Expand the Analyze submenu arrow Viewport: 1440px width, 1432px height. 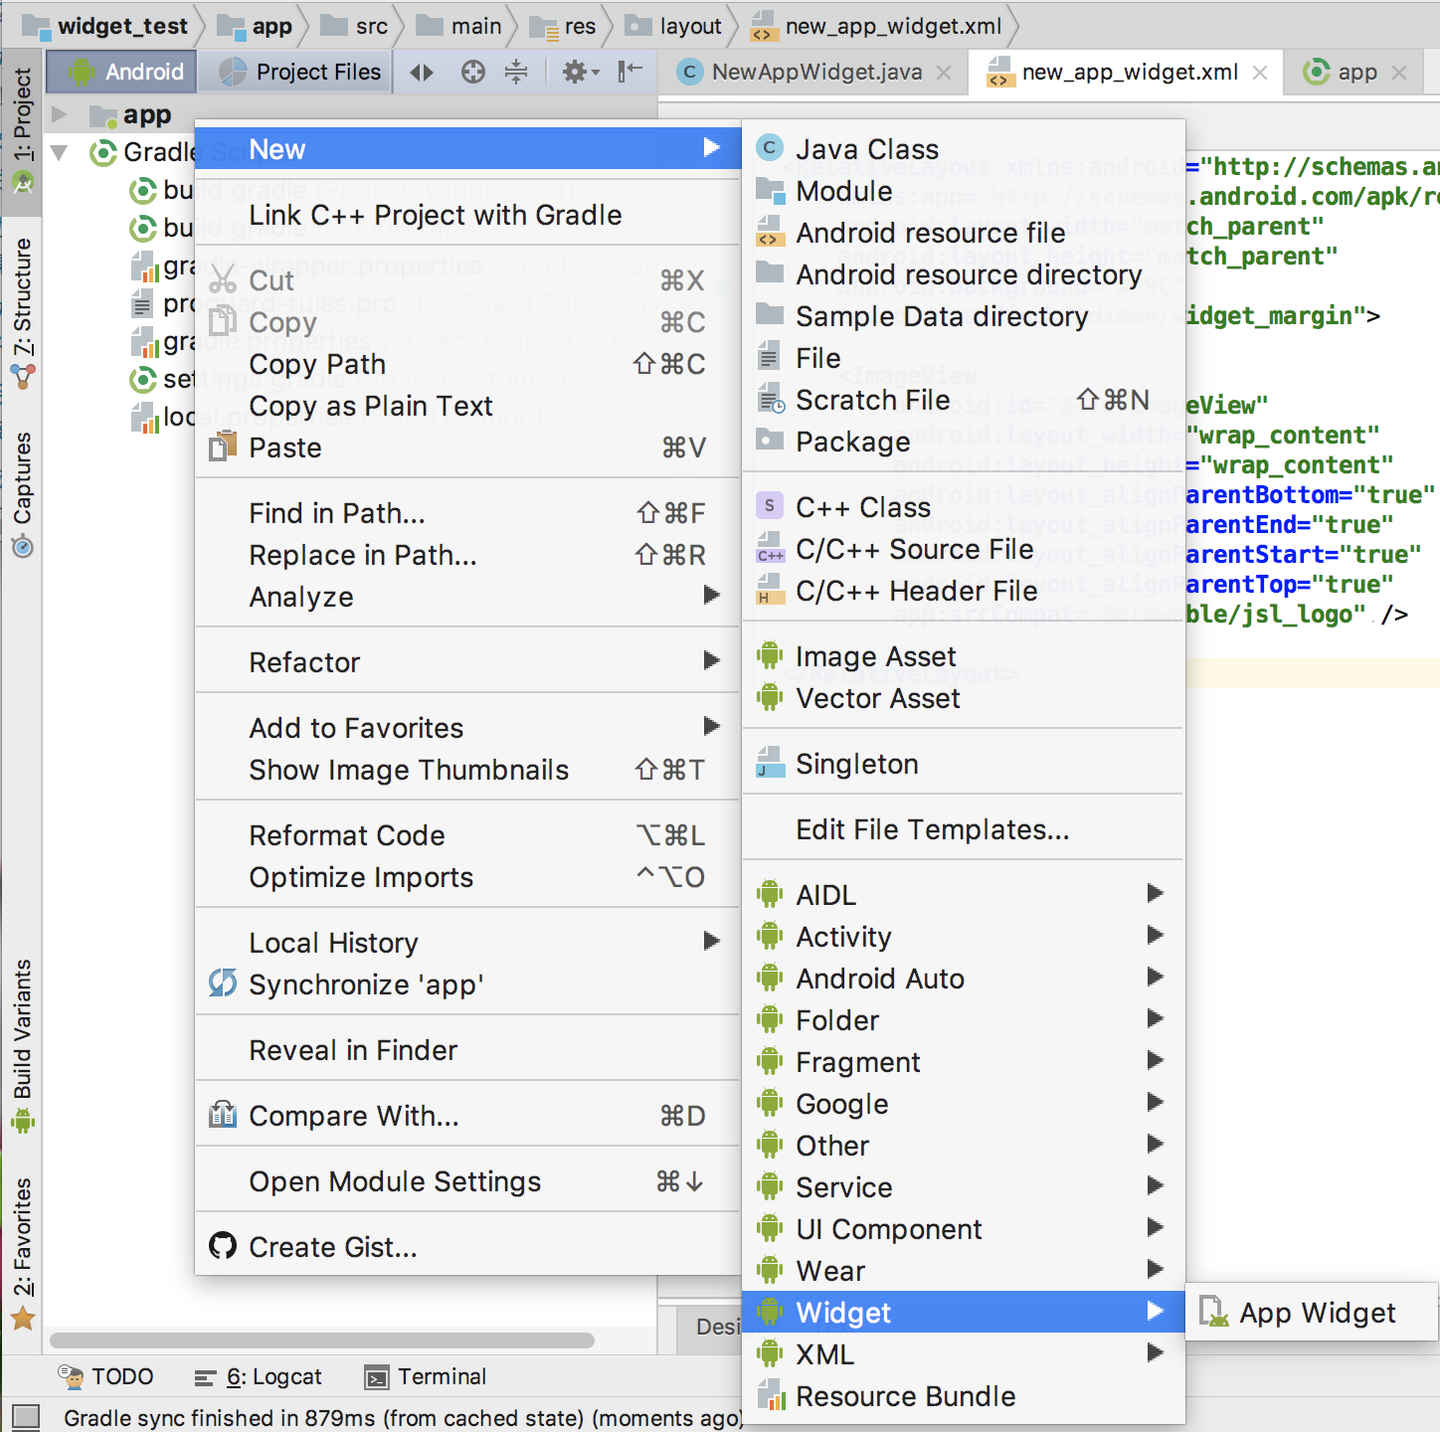711,596
